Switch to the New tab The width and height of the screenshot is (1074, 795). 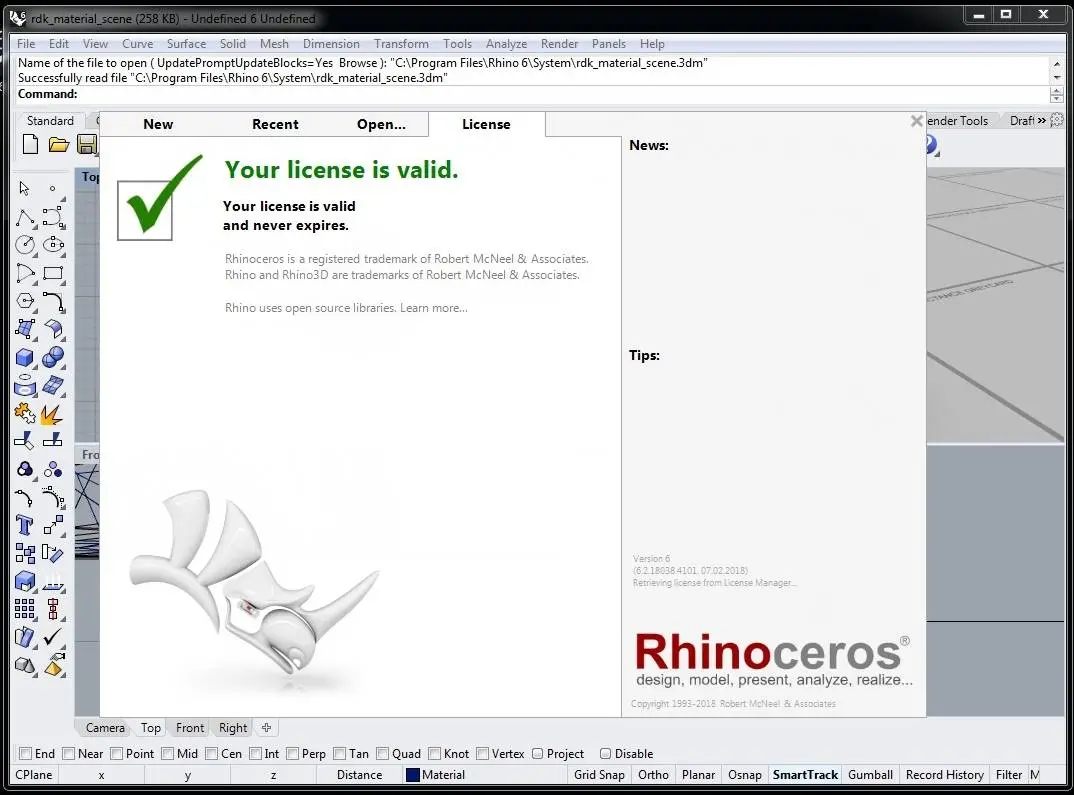[158, 124]
